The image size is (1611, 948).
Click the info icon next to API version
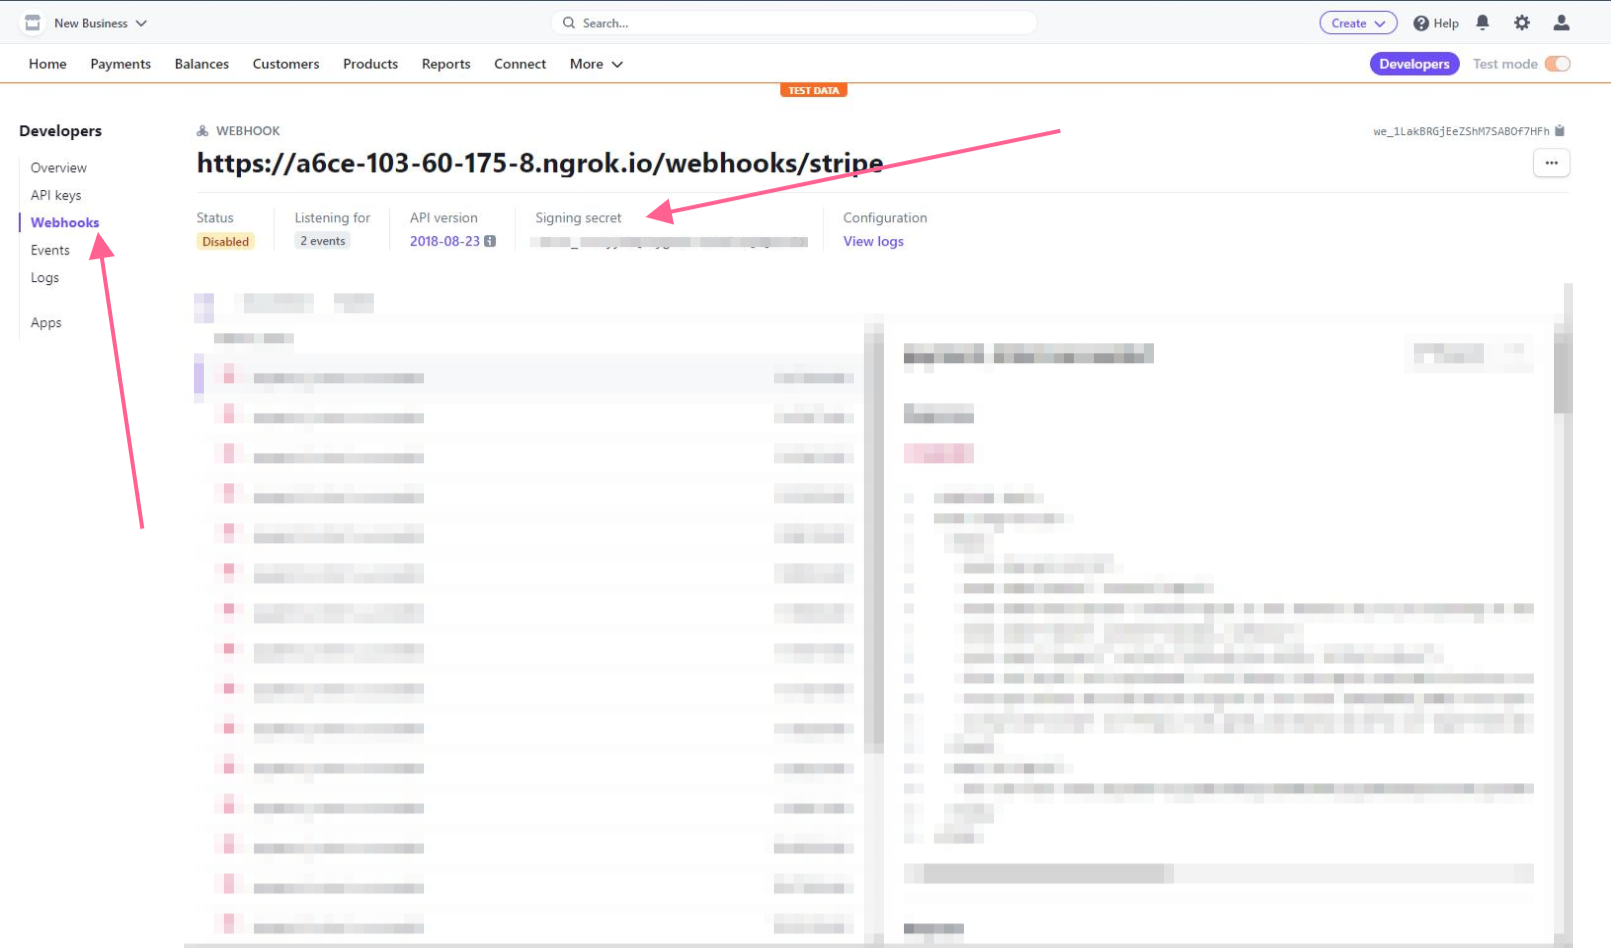click(x=488, y=241)
